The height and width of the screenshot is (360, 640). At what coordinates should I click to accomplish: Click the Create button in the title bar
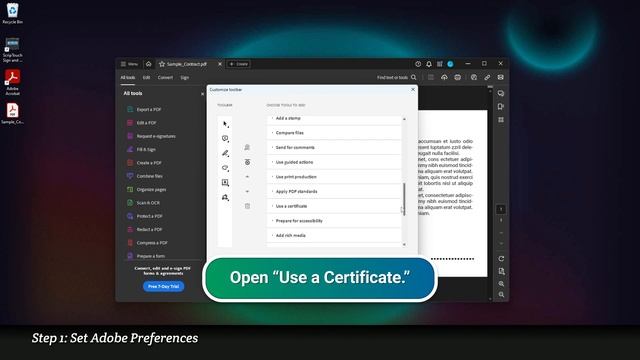point(238,64)
